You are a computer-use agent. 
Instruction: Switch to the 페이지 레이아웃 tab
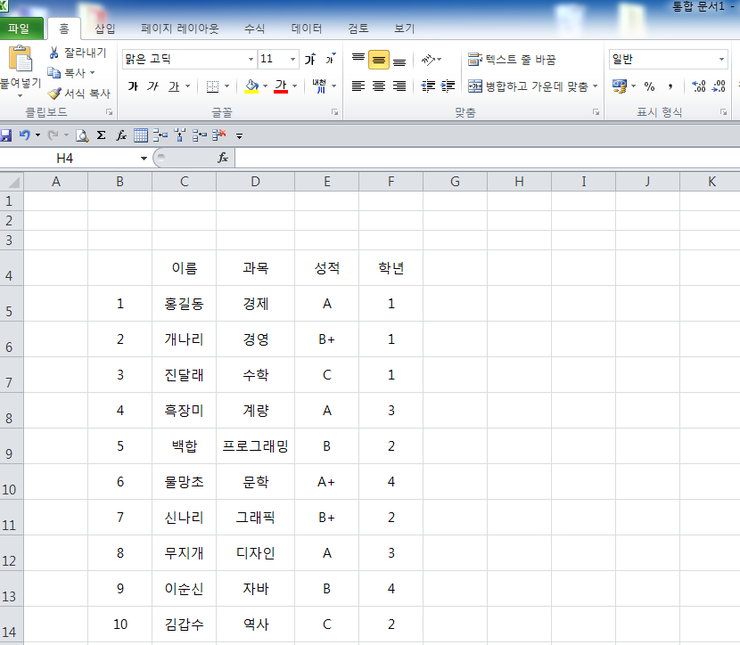tap(180, 29)
